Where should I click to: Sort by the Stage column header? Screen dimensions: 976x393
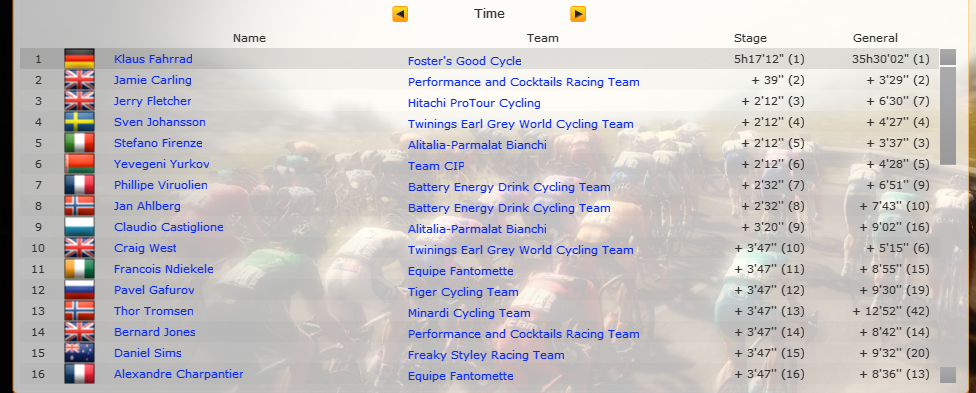(750, 38)
